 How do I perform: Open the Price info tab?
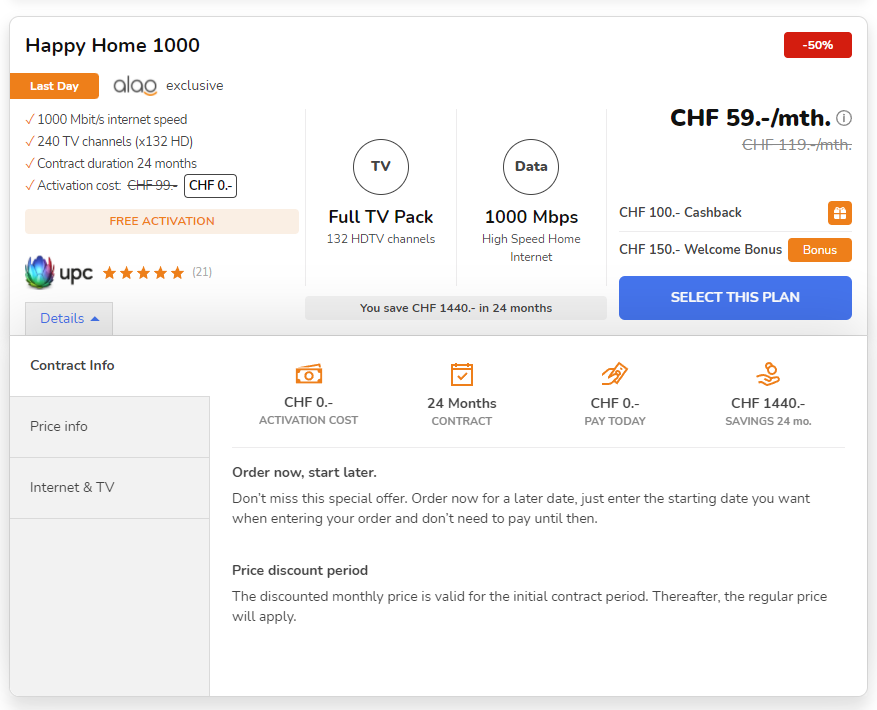pos(109,427)
